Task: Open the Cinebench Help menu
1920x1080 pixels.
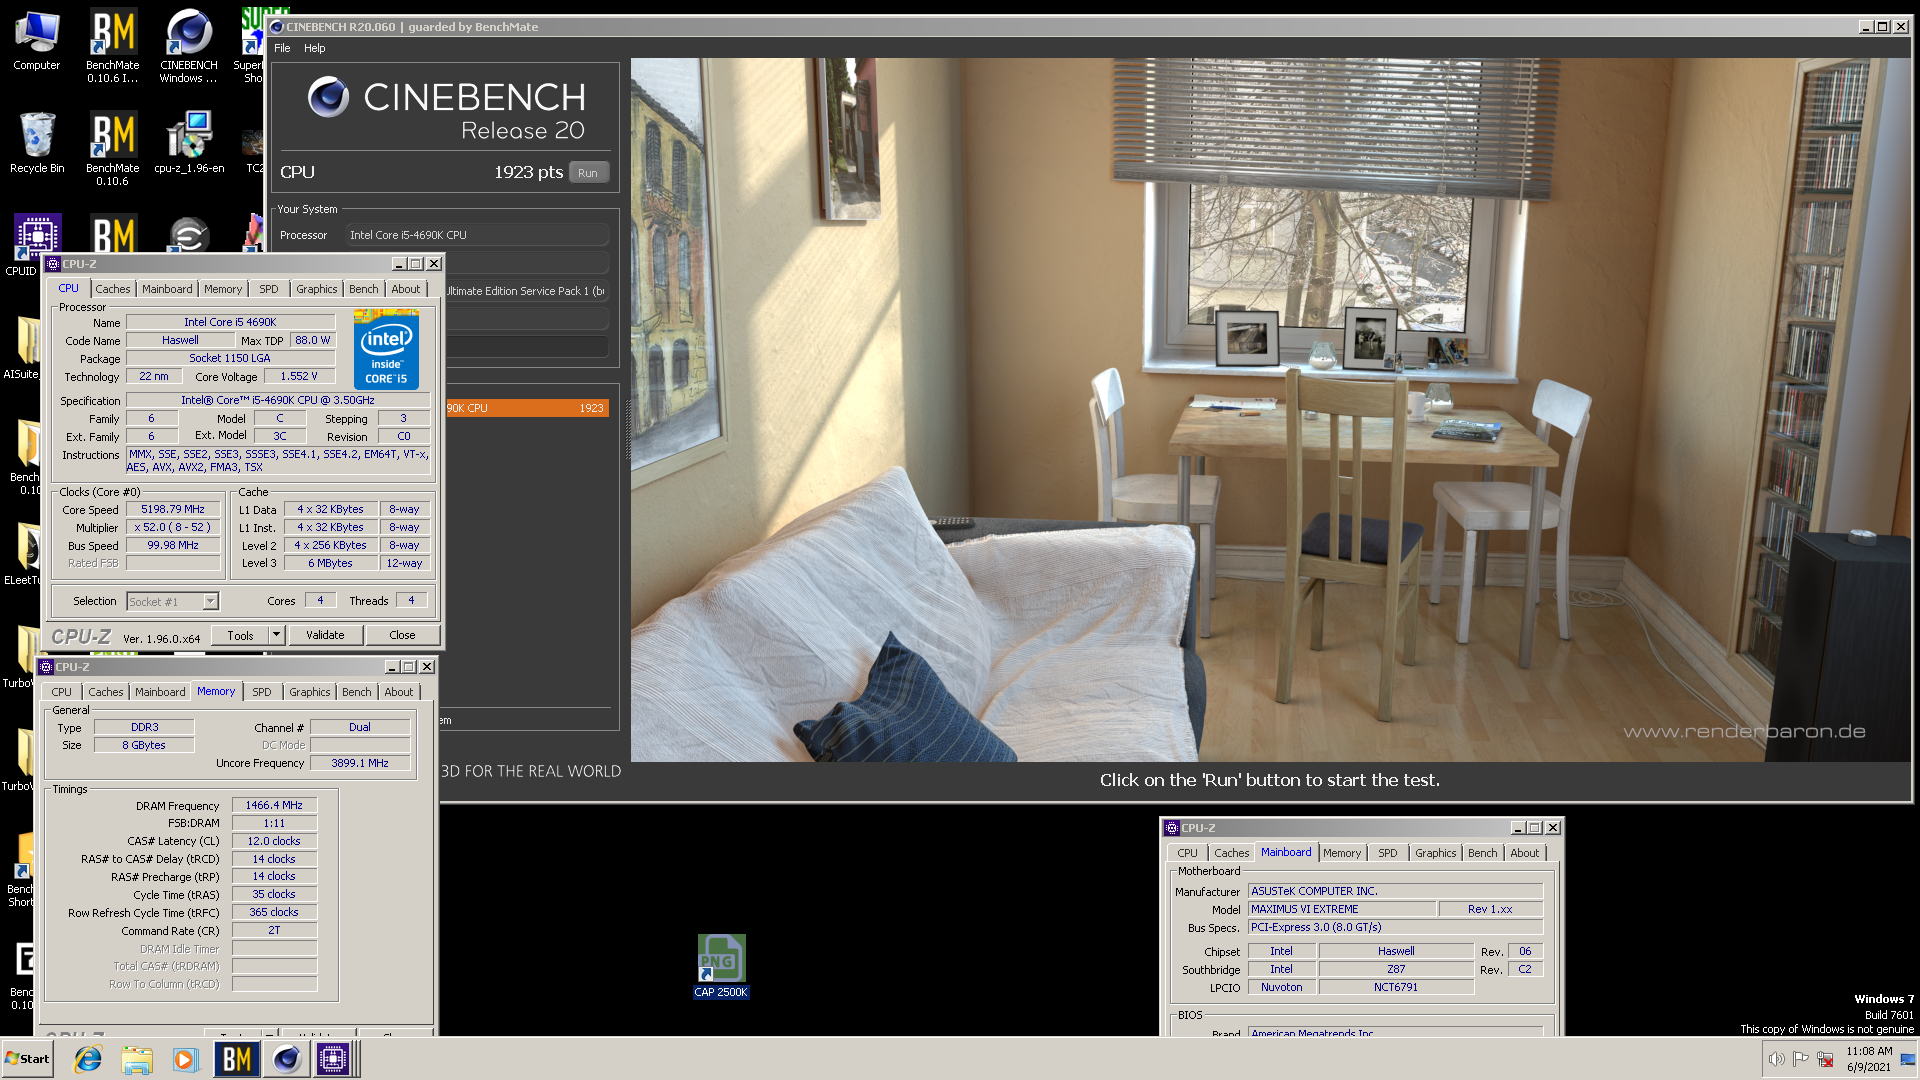Action: point(315,48)
